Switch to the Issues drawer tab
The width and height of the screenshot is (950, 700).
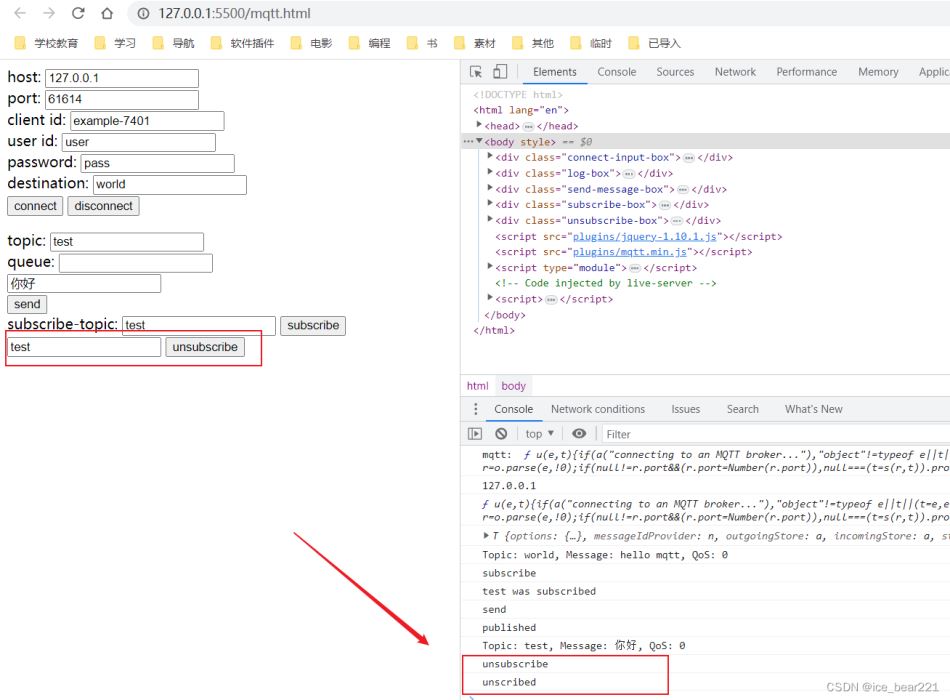pyautogui.click(x=686, y=409)
